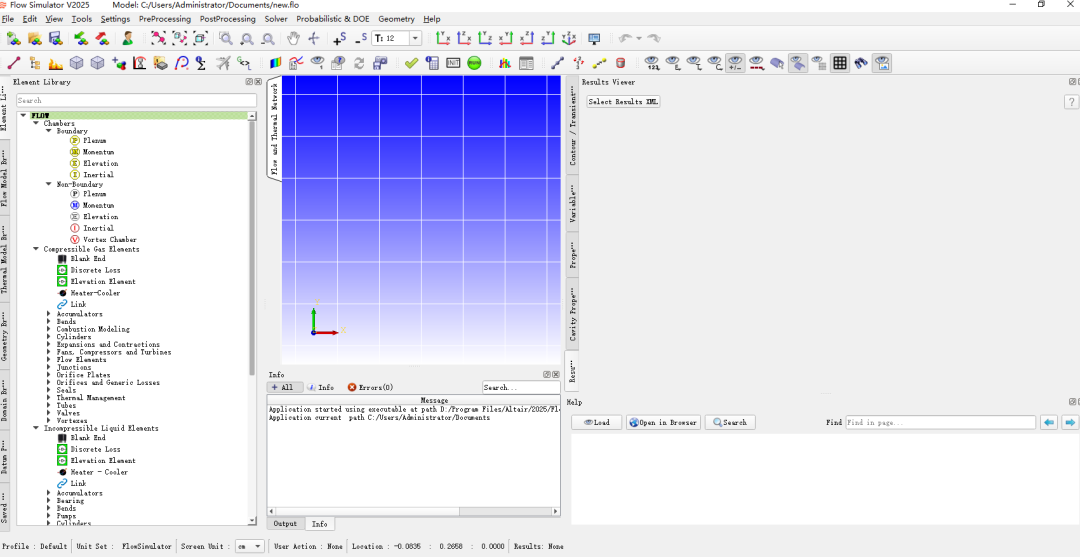This screenshot has width=1080, height=557.
Task: Click the Open in Browser button
Action: pyautogui.click(x=663, y=422)
